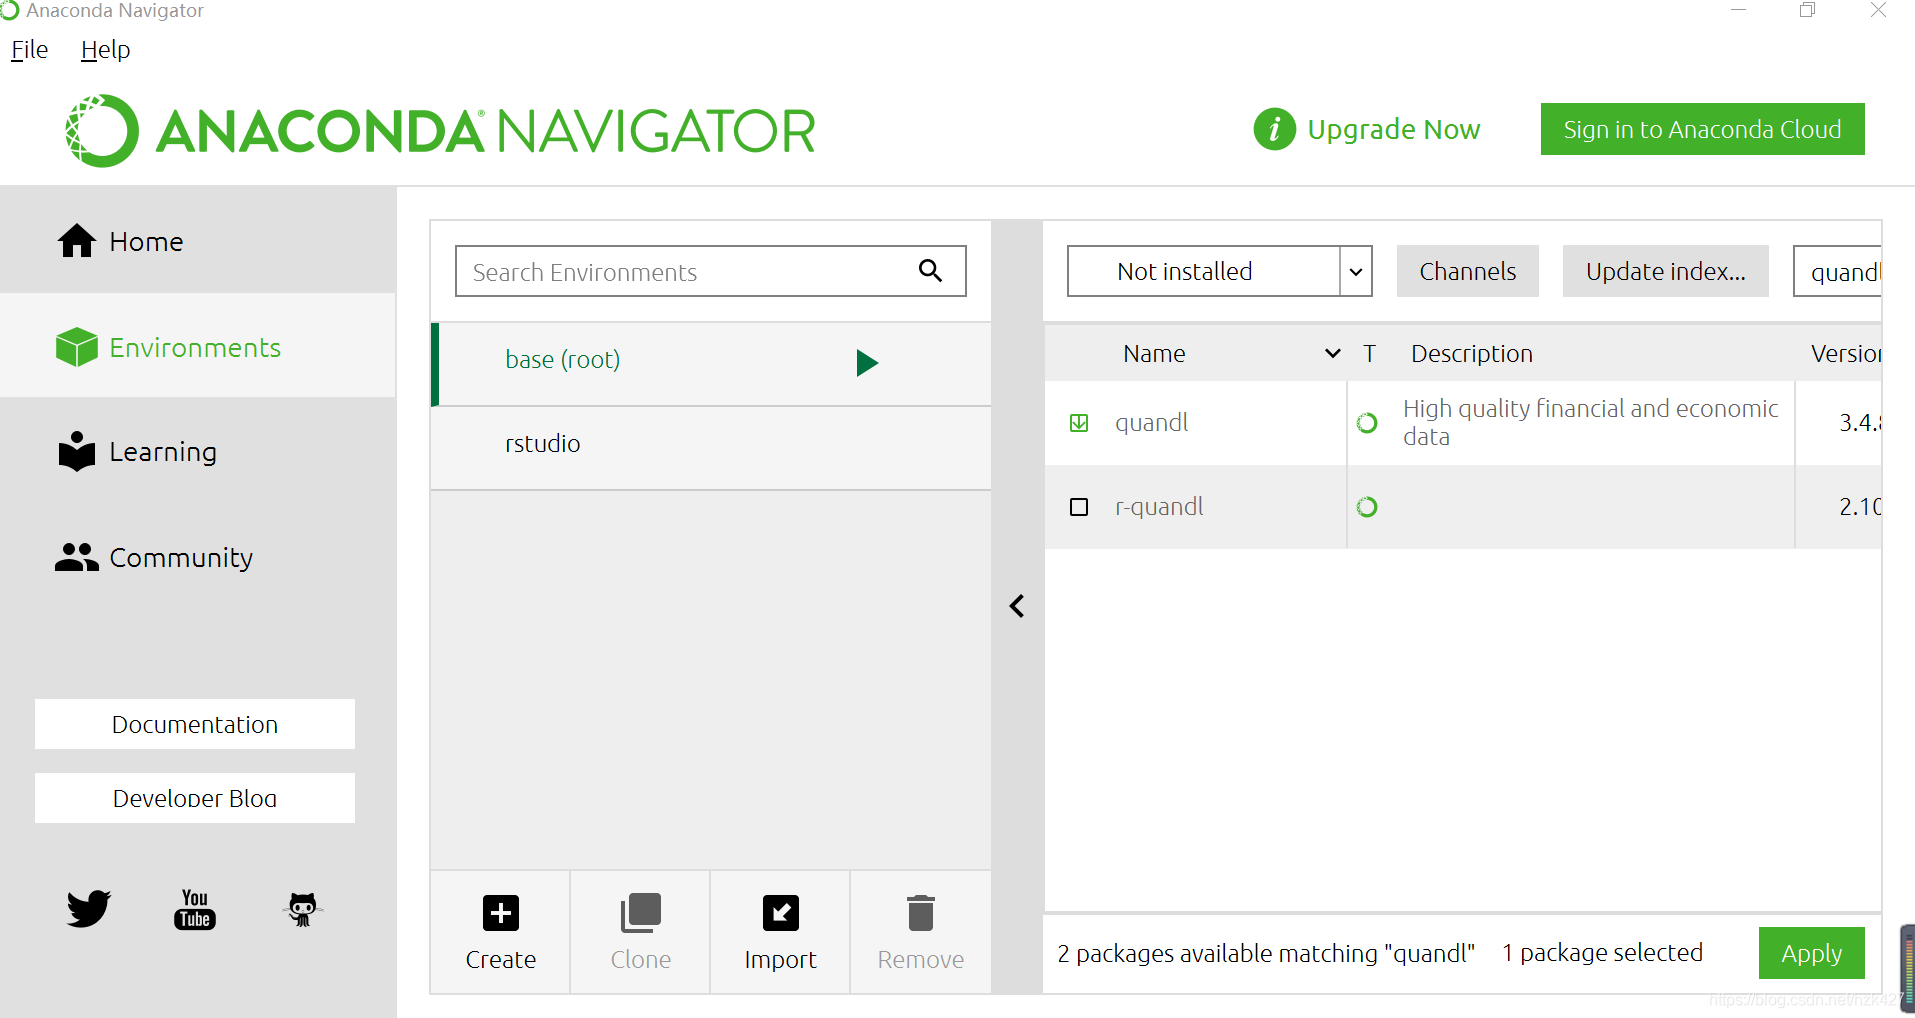Sort packages by the Name column
Screen dimensions: 1915x1018
coord(1154,353)
